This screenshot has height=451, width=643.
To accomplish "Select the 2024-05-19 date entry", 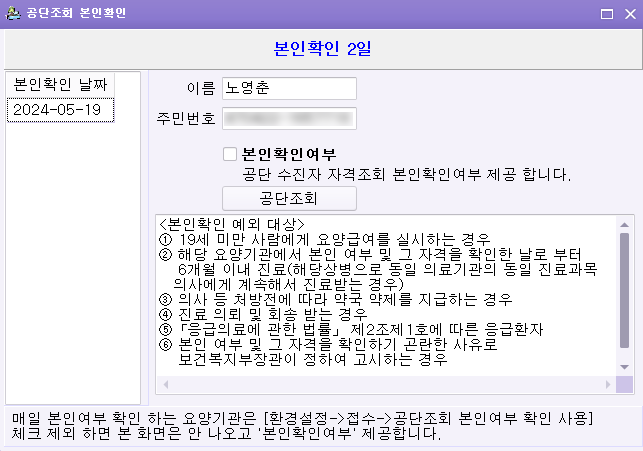I will click(x=58, y=110).
